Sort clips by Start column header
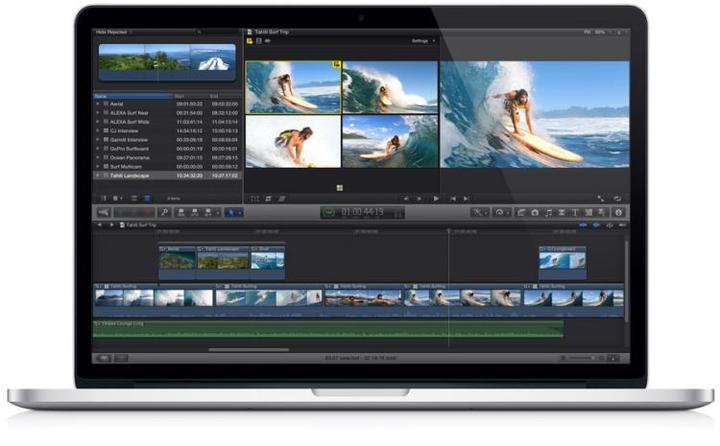The image size is (720, 446). pyautogui.click(x=191, y=96)
